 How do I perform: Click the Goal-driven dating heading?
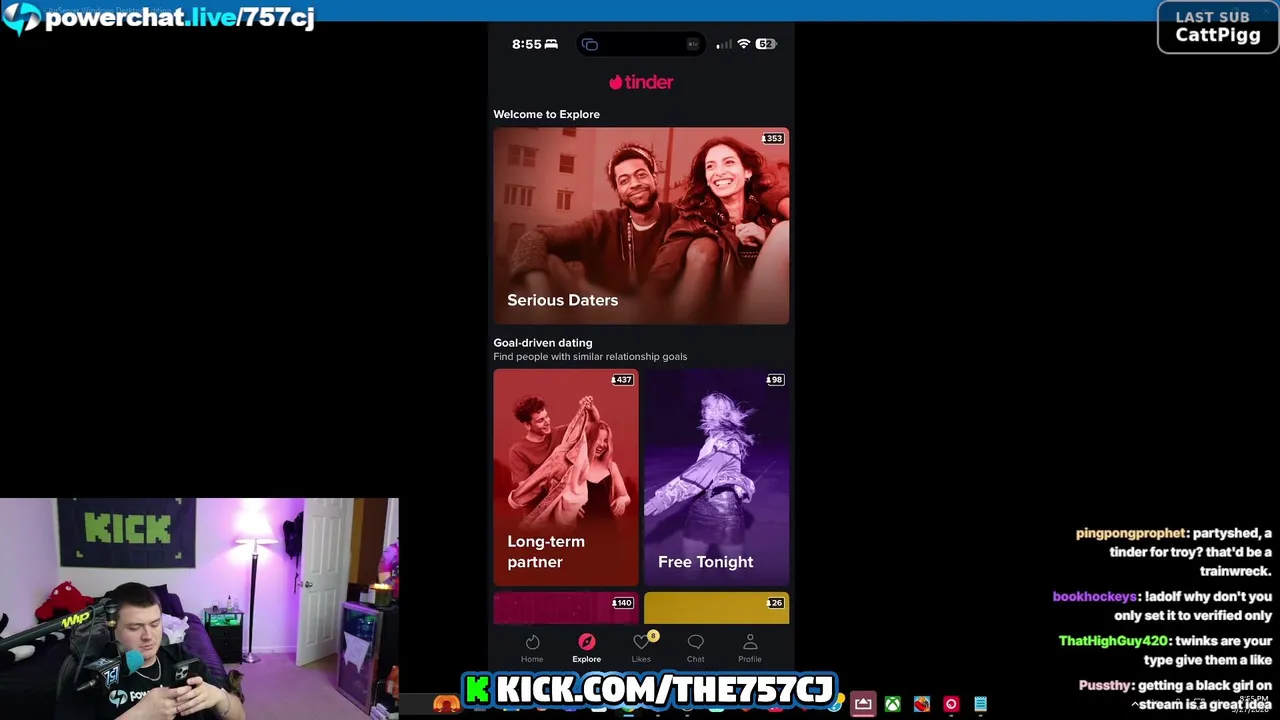click(x=543, y=343)
